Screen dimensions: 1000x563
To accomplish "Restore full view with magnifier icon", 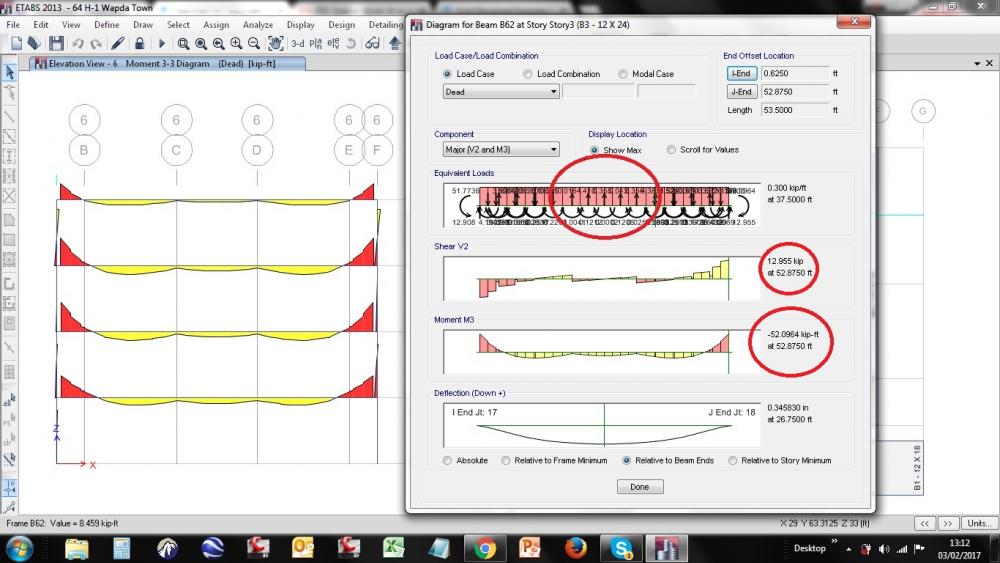I will (201, 43).
